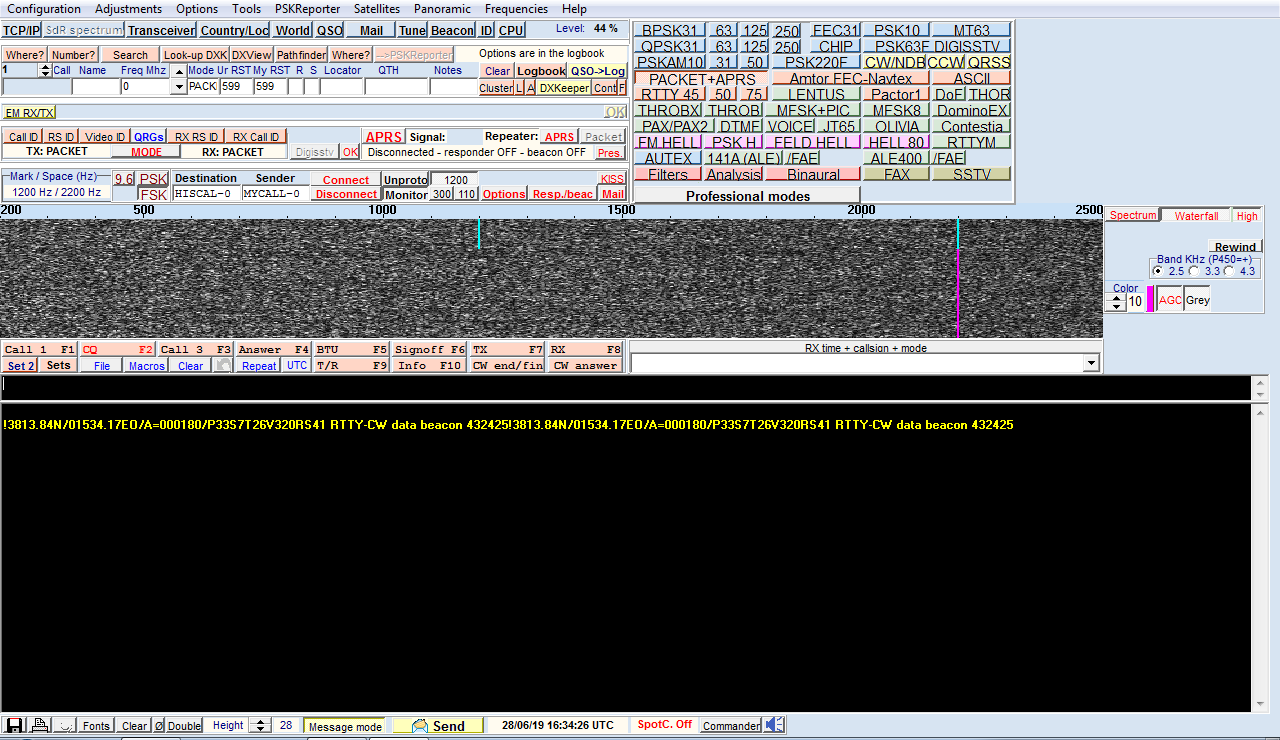Viewport: 1280px width, 740px height.
Task: Select the 3.3 KHz band radio button
Action: [1194, 271]
